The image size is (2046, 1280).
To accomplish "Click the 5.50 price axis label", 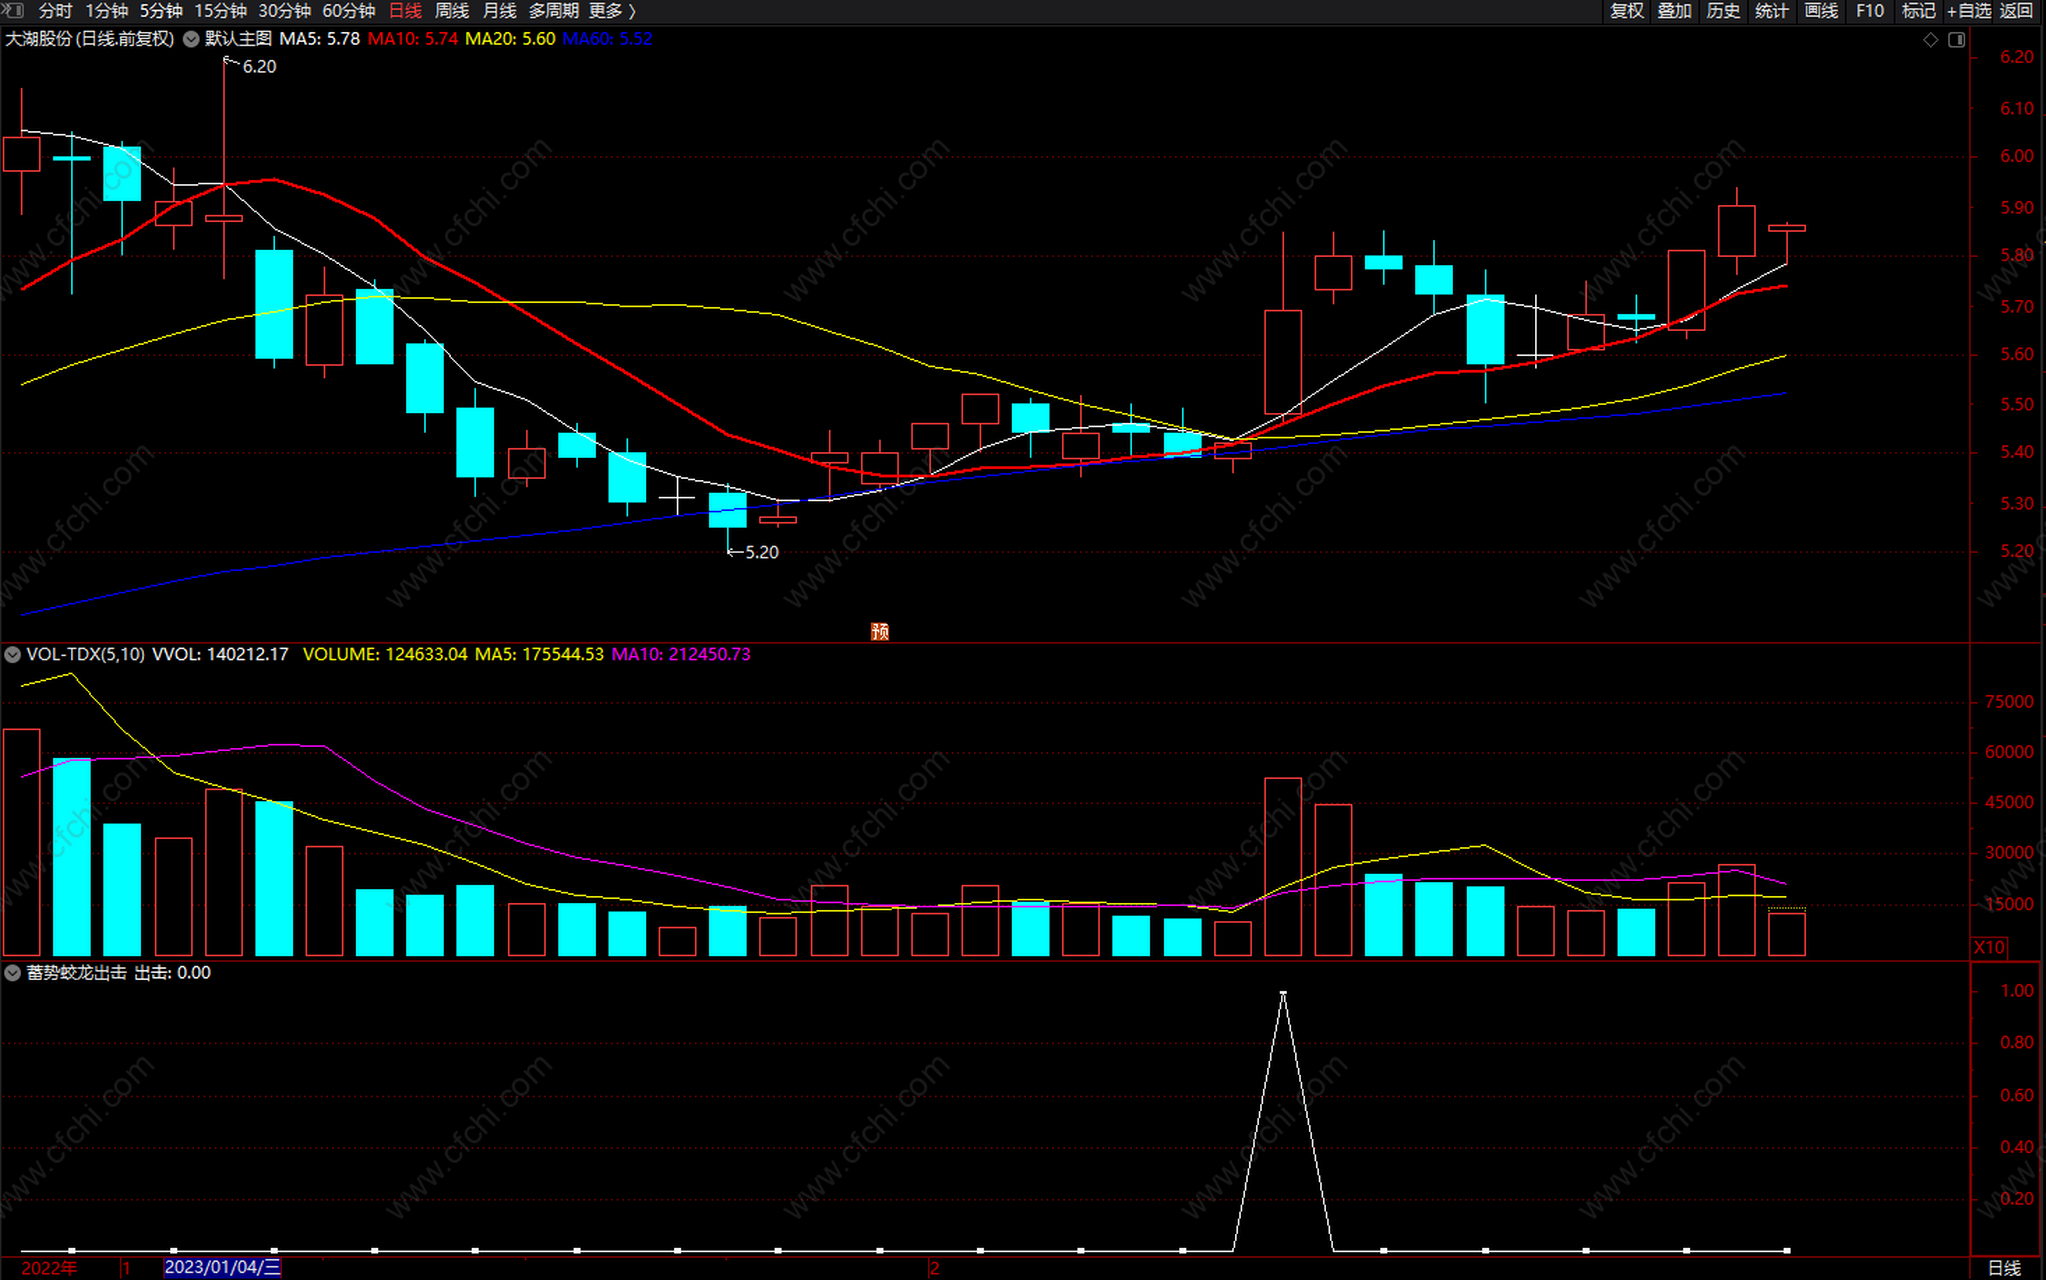I will [2016, 404].
